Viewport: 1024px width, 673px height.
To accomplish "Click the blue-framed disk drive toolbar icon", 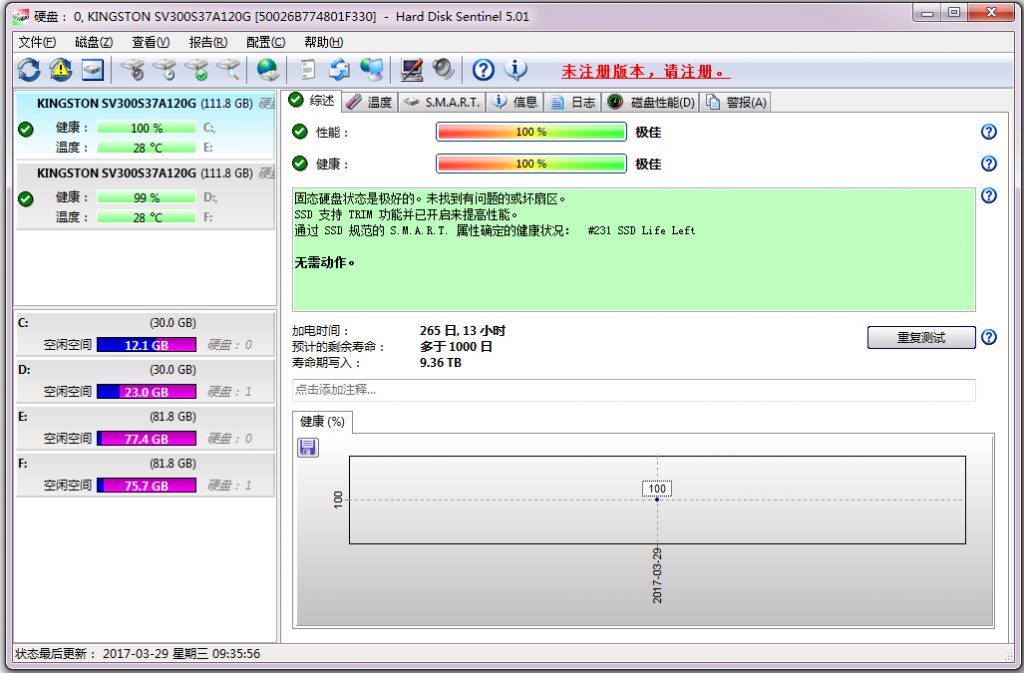I will (92, 70).
